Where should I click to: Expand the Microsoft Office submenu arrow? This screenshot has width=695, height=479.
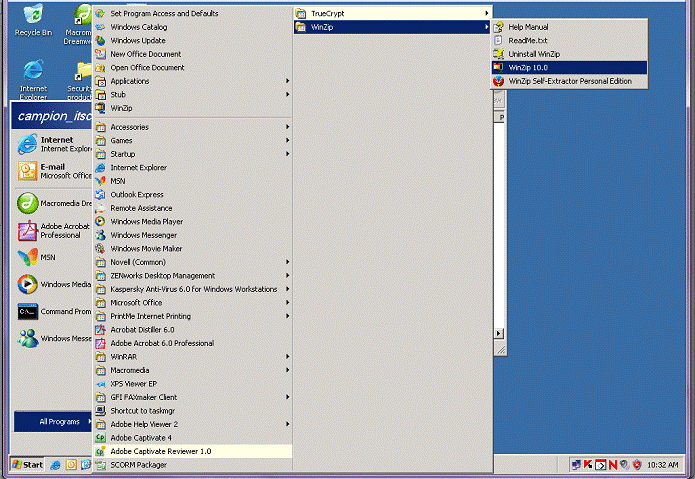pyautogui.click(x=287, y=303)
